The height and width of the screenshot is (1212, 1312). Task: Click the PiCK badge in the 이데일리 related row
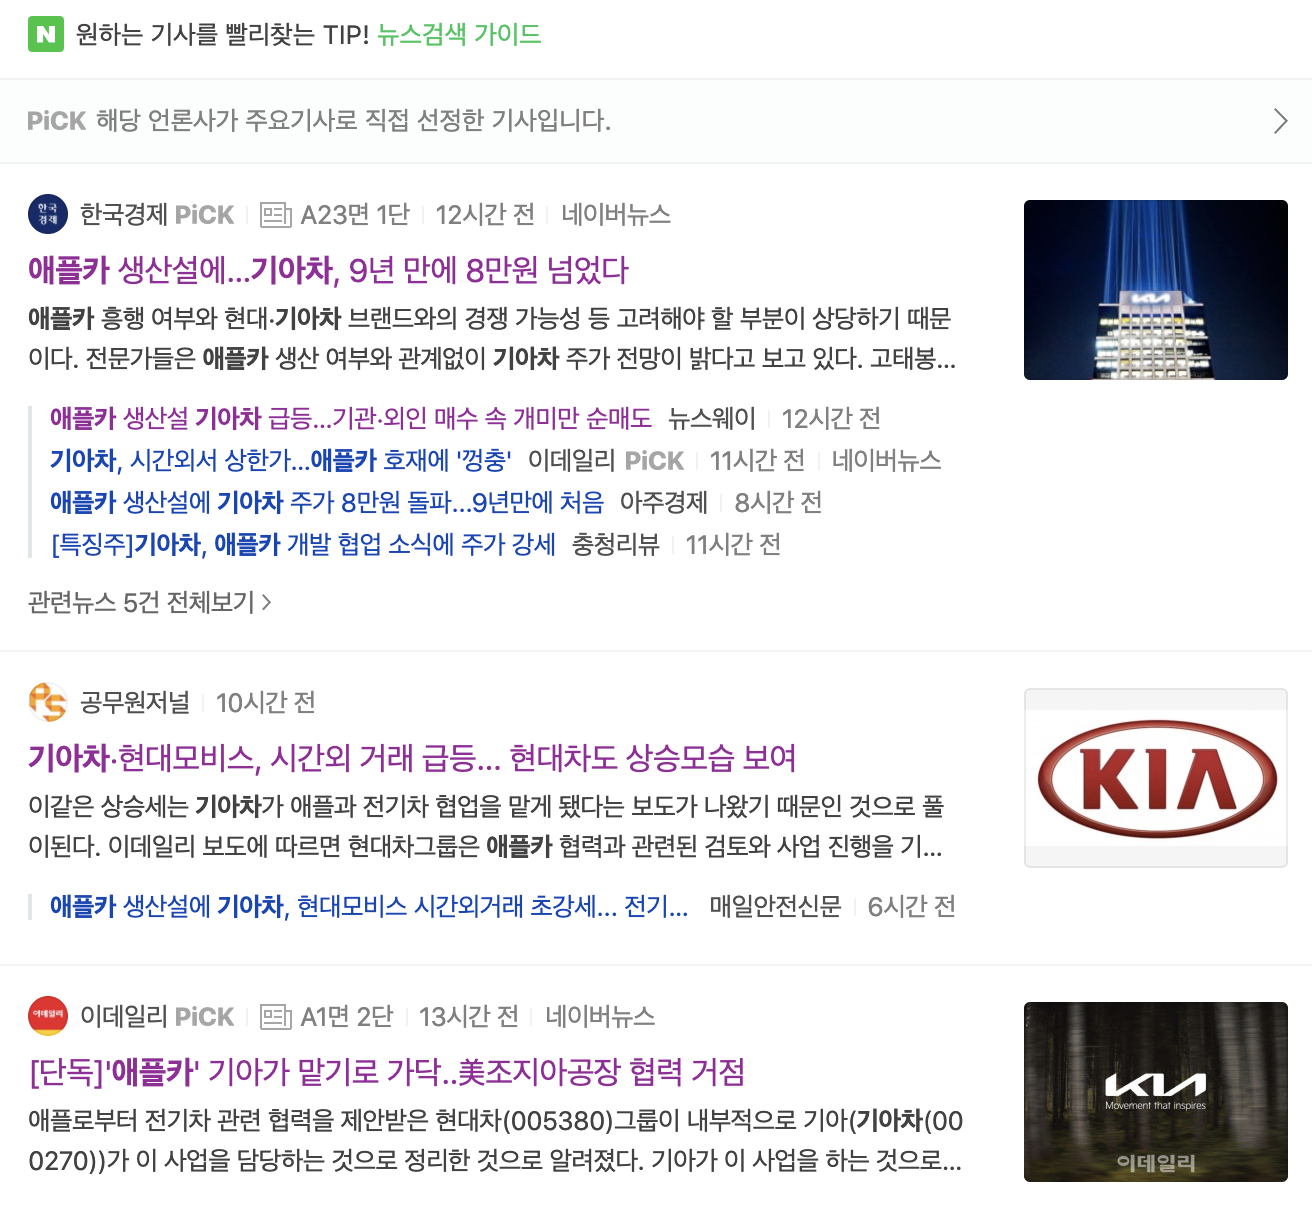pos(654,461)
